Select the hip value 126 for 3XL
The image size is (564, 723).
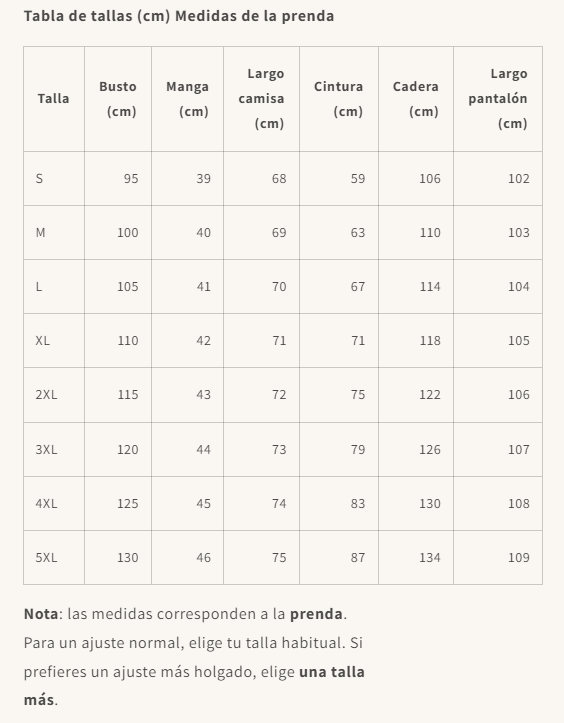pyautogui.click(x=430, y=450)
